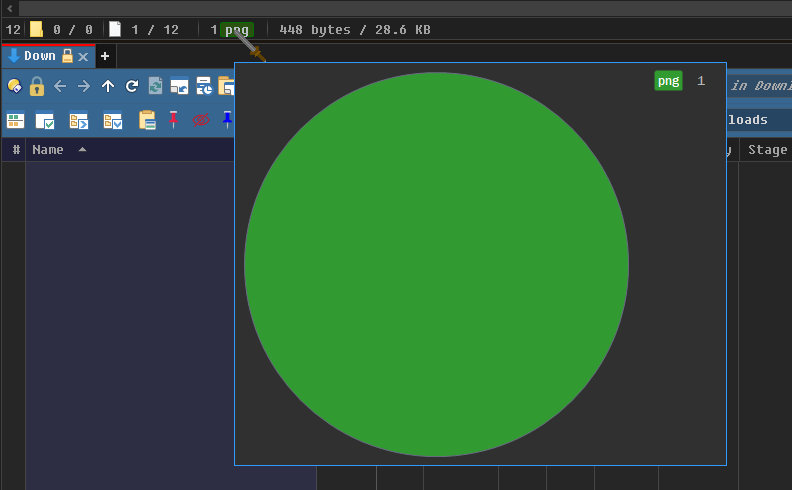Click the file sync arrows icon

[x=156, y=86]
